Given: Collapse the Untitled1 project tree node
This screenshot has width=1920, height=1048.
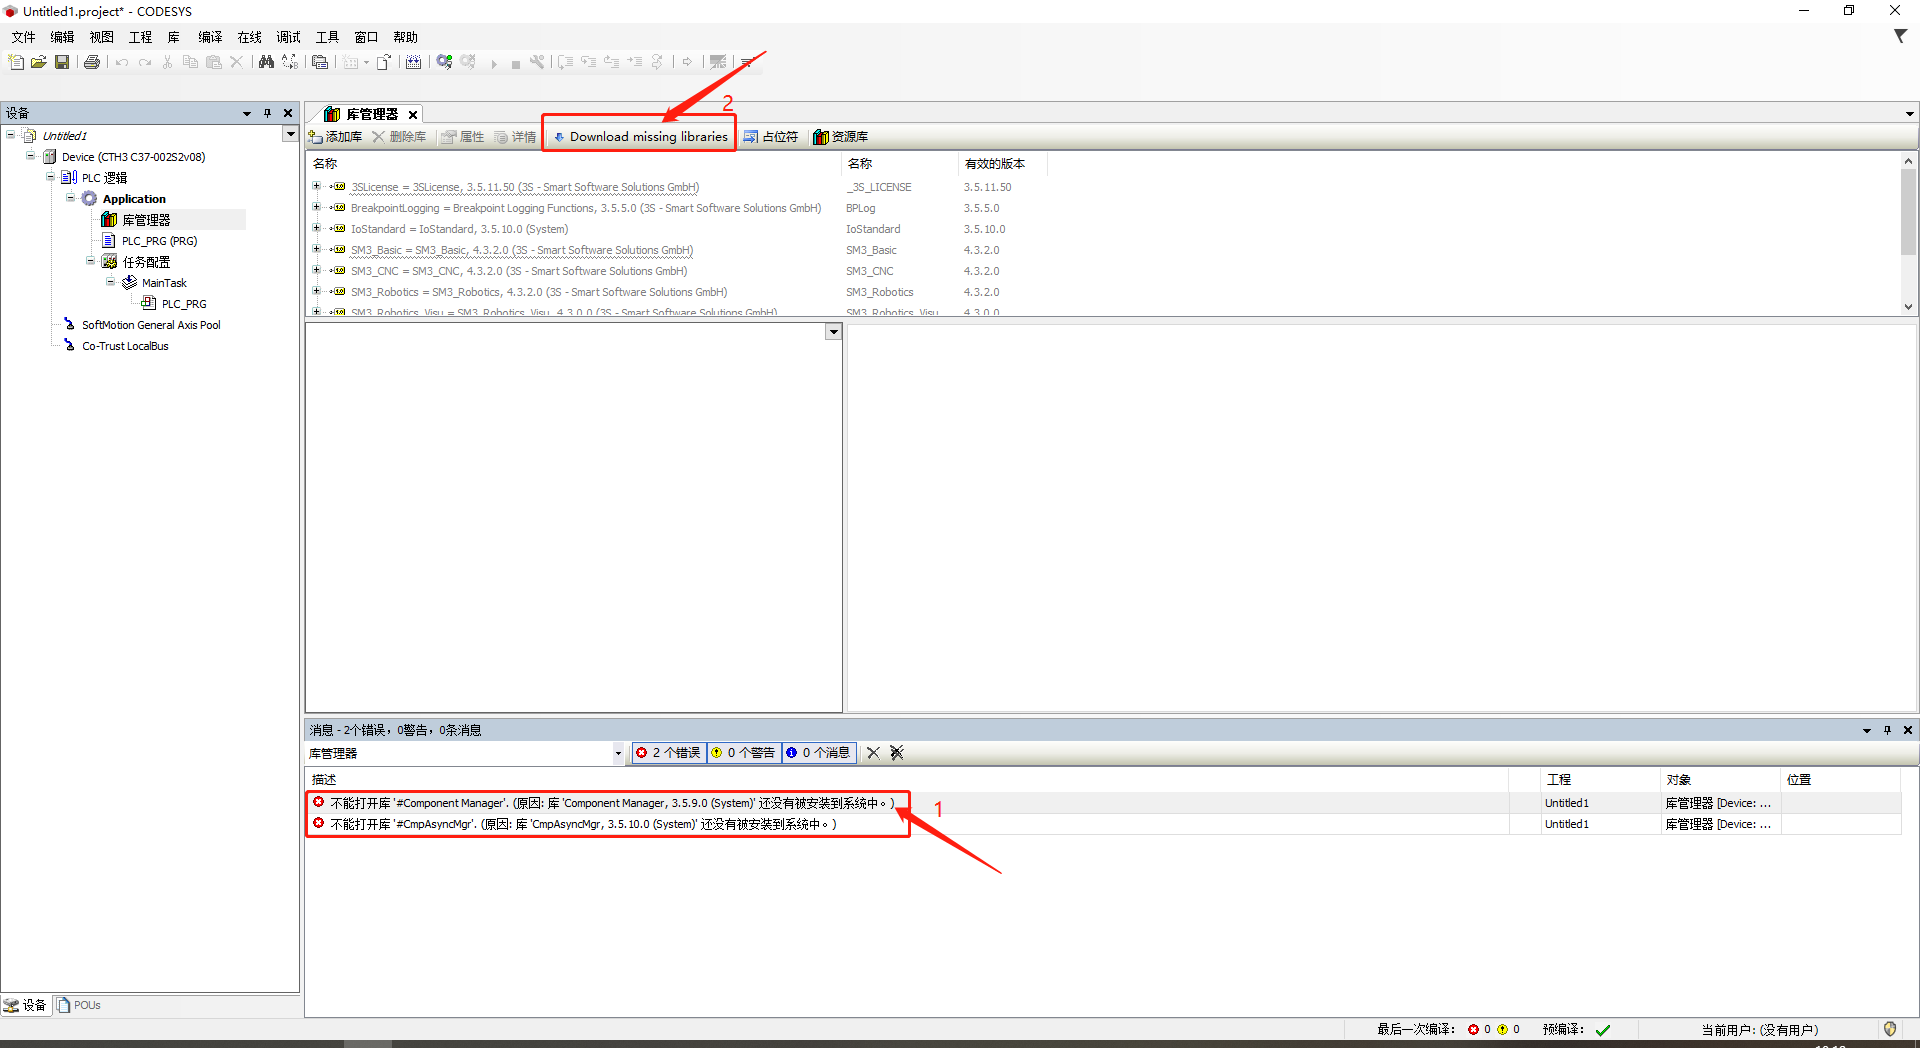Looking at the screenshot, I should click(x=11, y=135).
